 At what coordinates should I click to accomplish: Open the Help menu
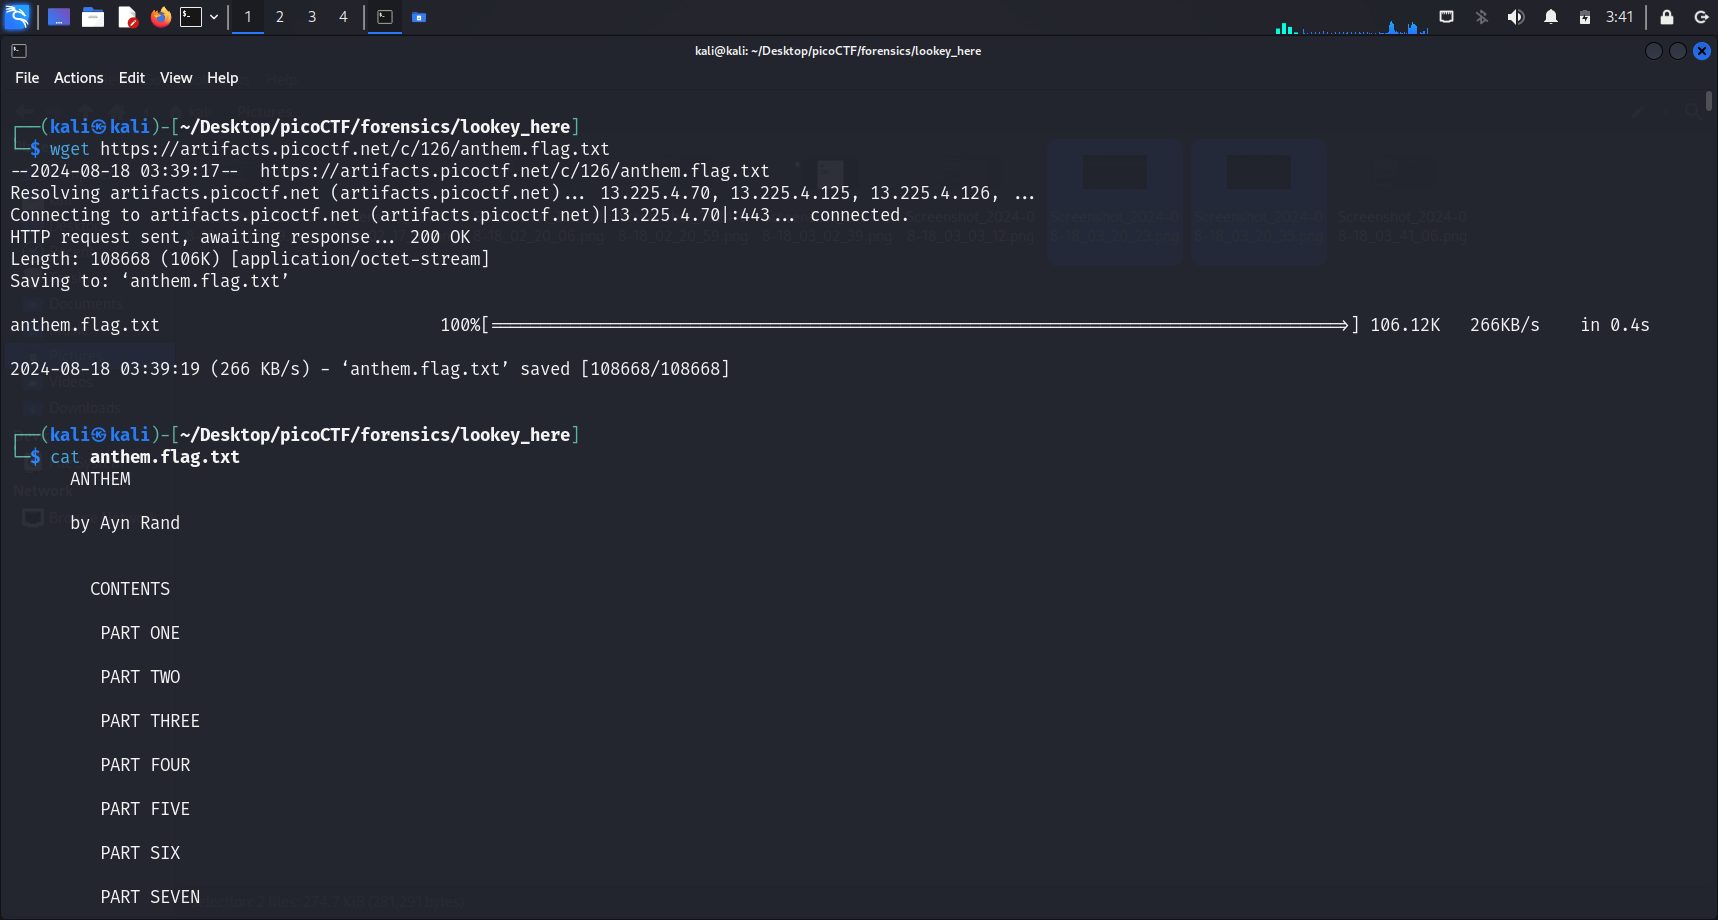222,78
